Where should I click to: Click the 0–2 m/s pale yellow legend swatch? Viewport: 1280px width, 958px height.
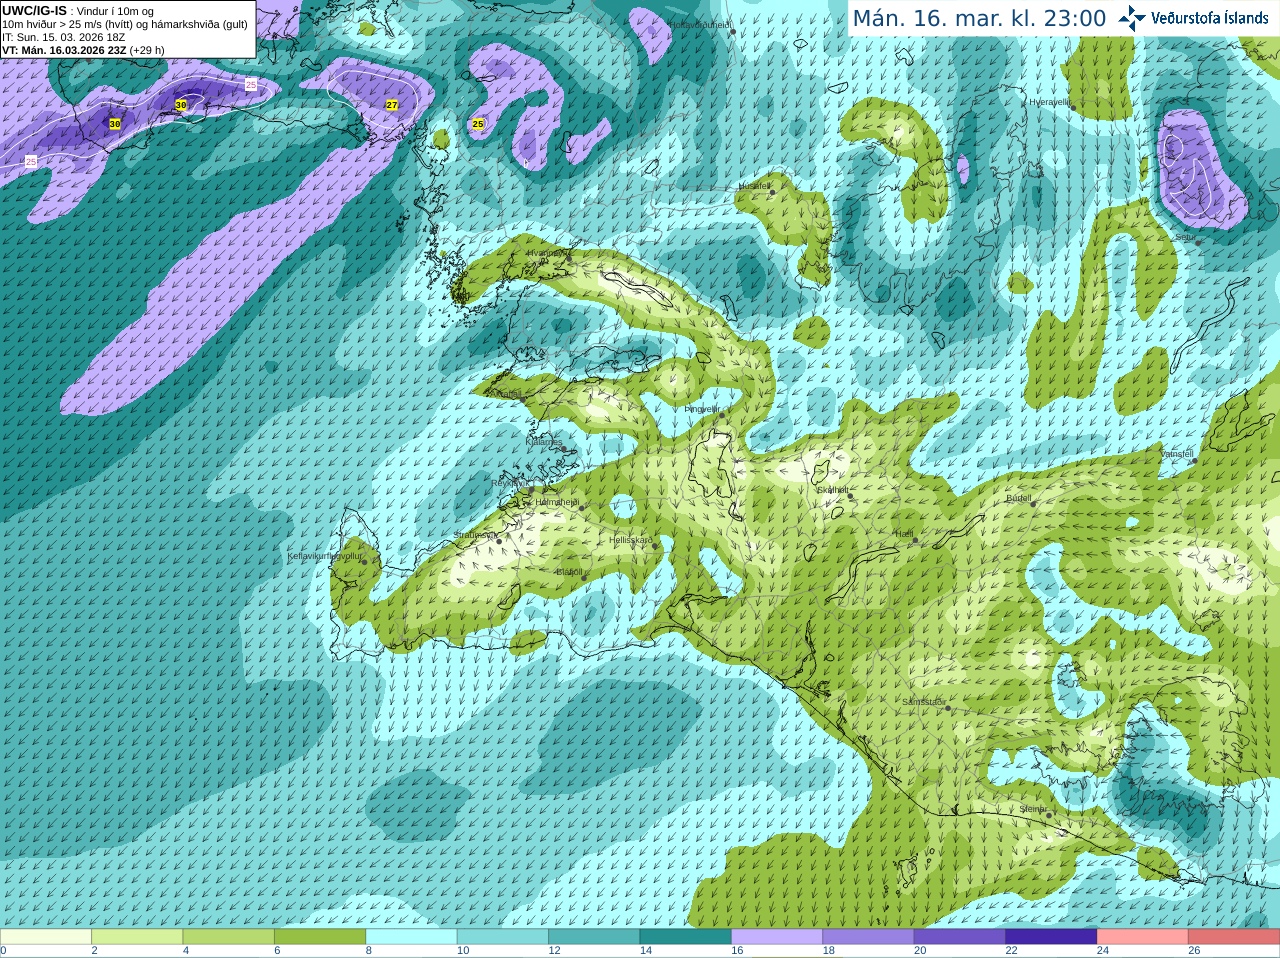tap(46, 937)
